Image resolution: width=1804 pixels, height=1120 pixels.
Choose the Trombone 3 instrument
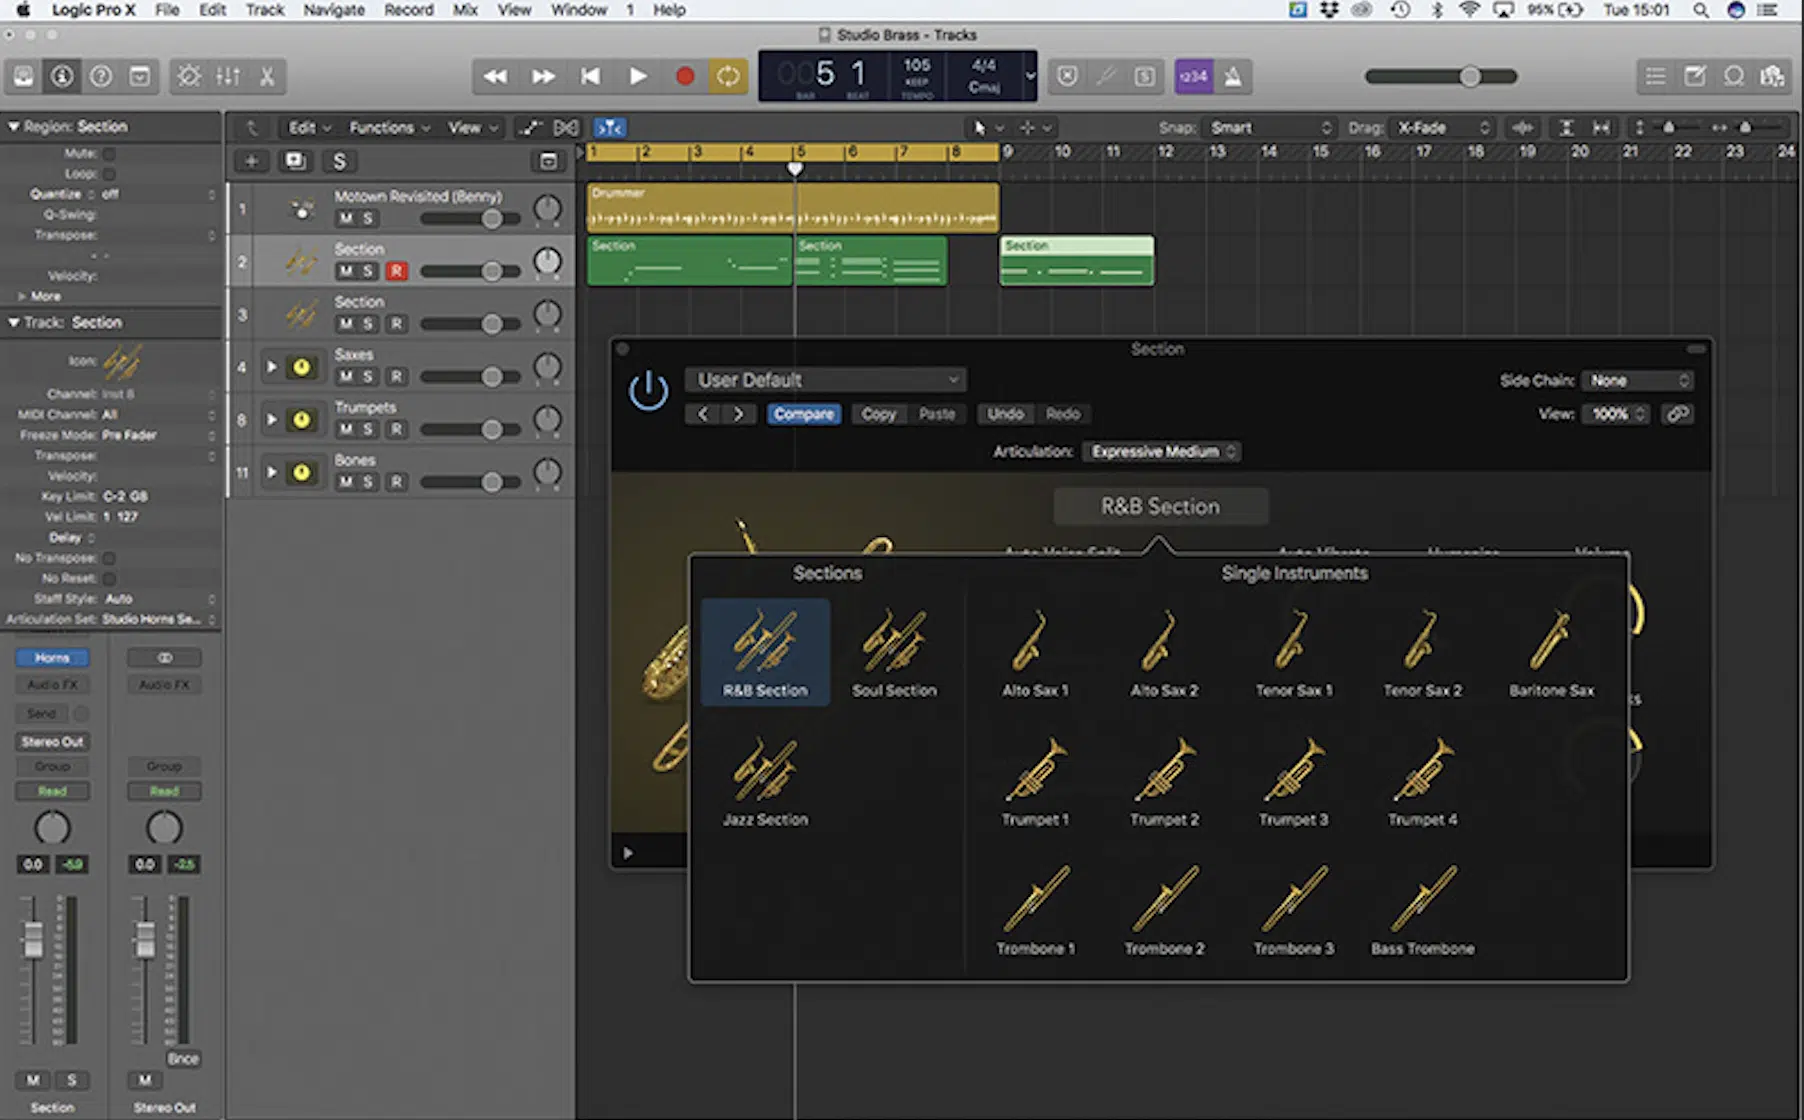coord(1293,910)
